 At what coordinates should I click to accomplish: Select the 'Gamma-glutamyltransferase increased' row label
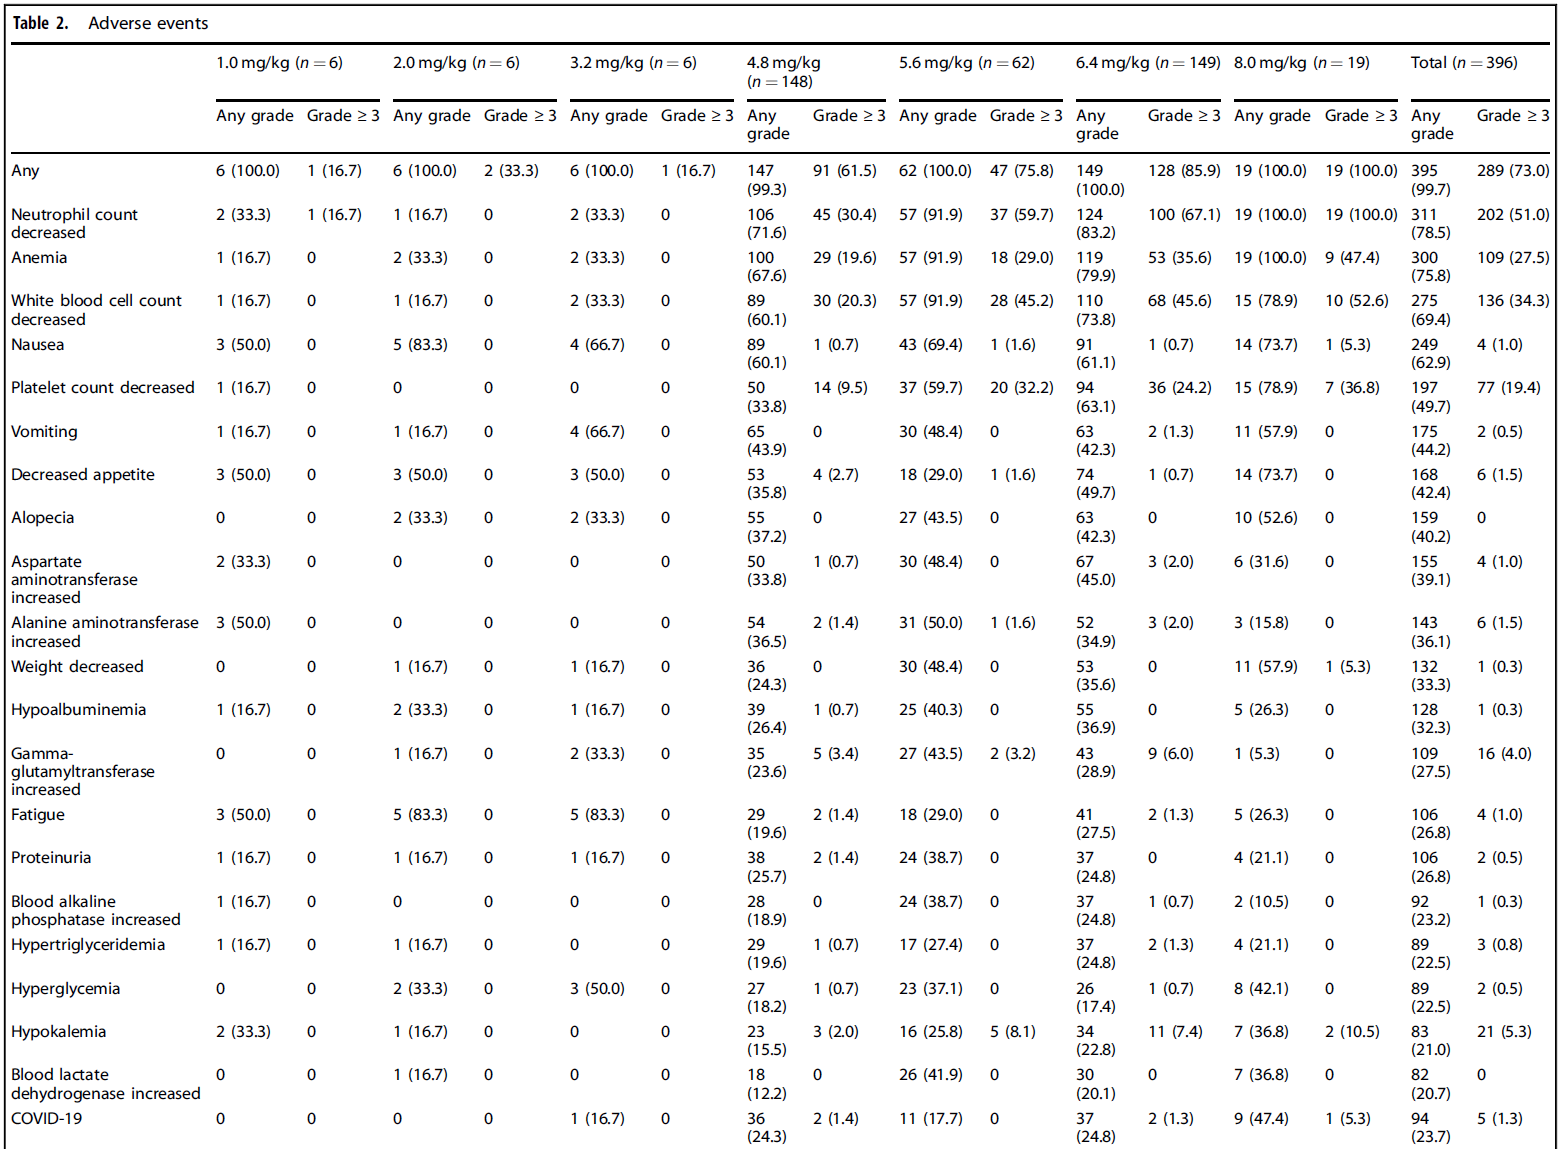click(82, 772)
